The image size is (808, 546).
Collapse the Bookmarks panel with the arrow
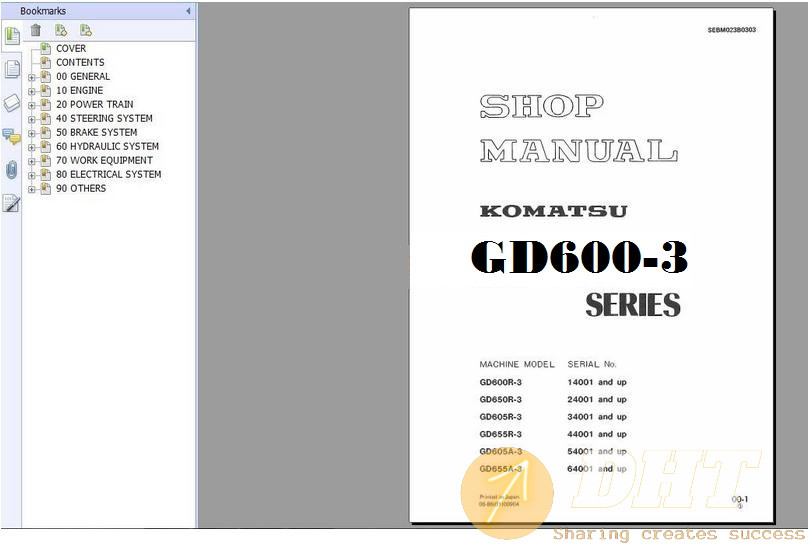pyautogui.click(x=188, y=11)
